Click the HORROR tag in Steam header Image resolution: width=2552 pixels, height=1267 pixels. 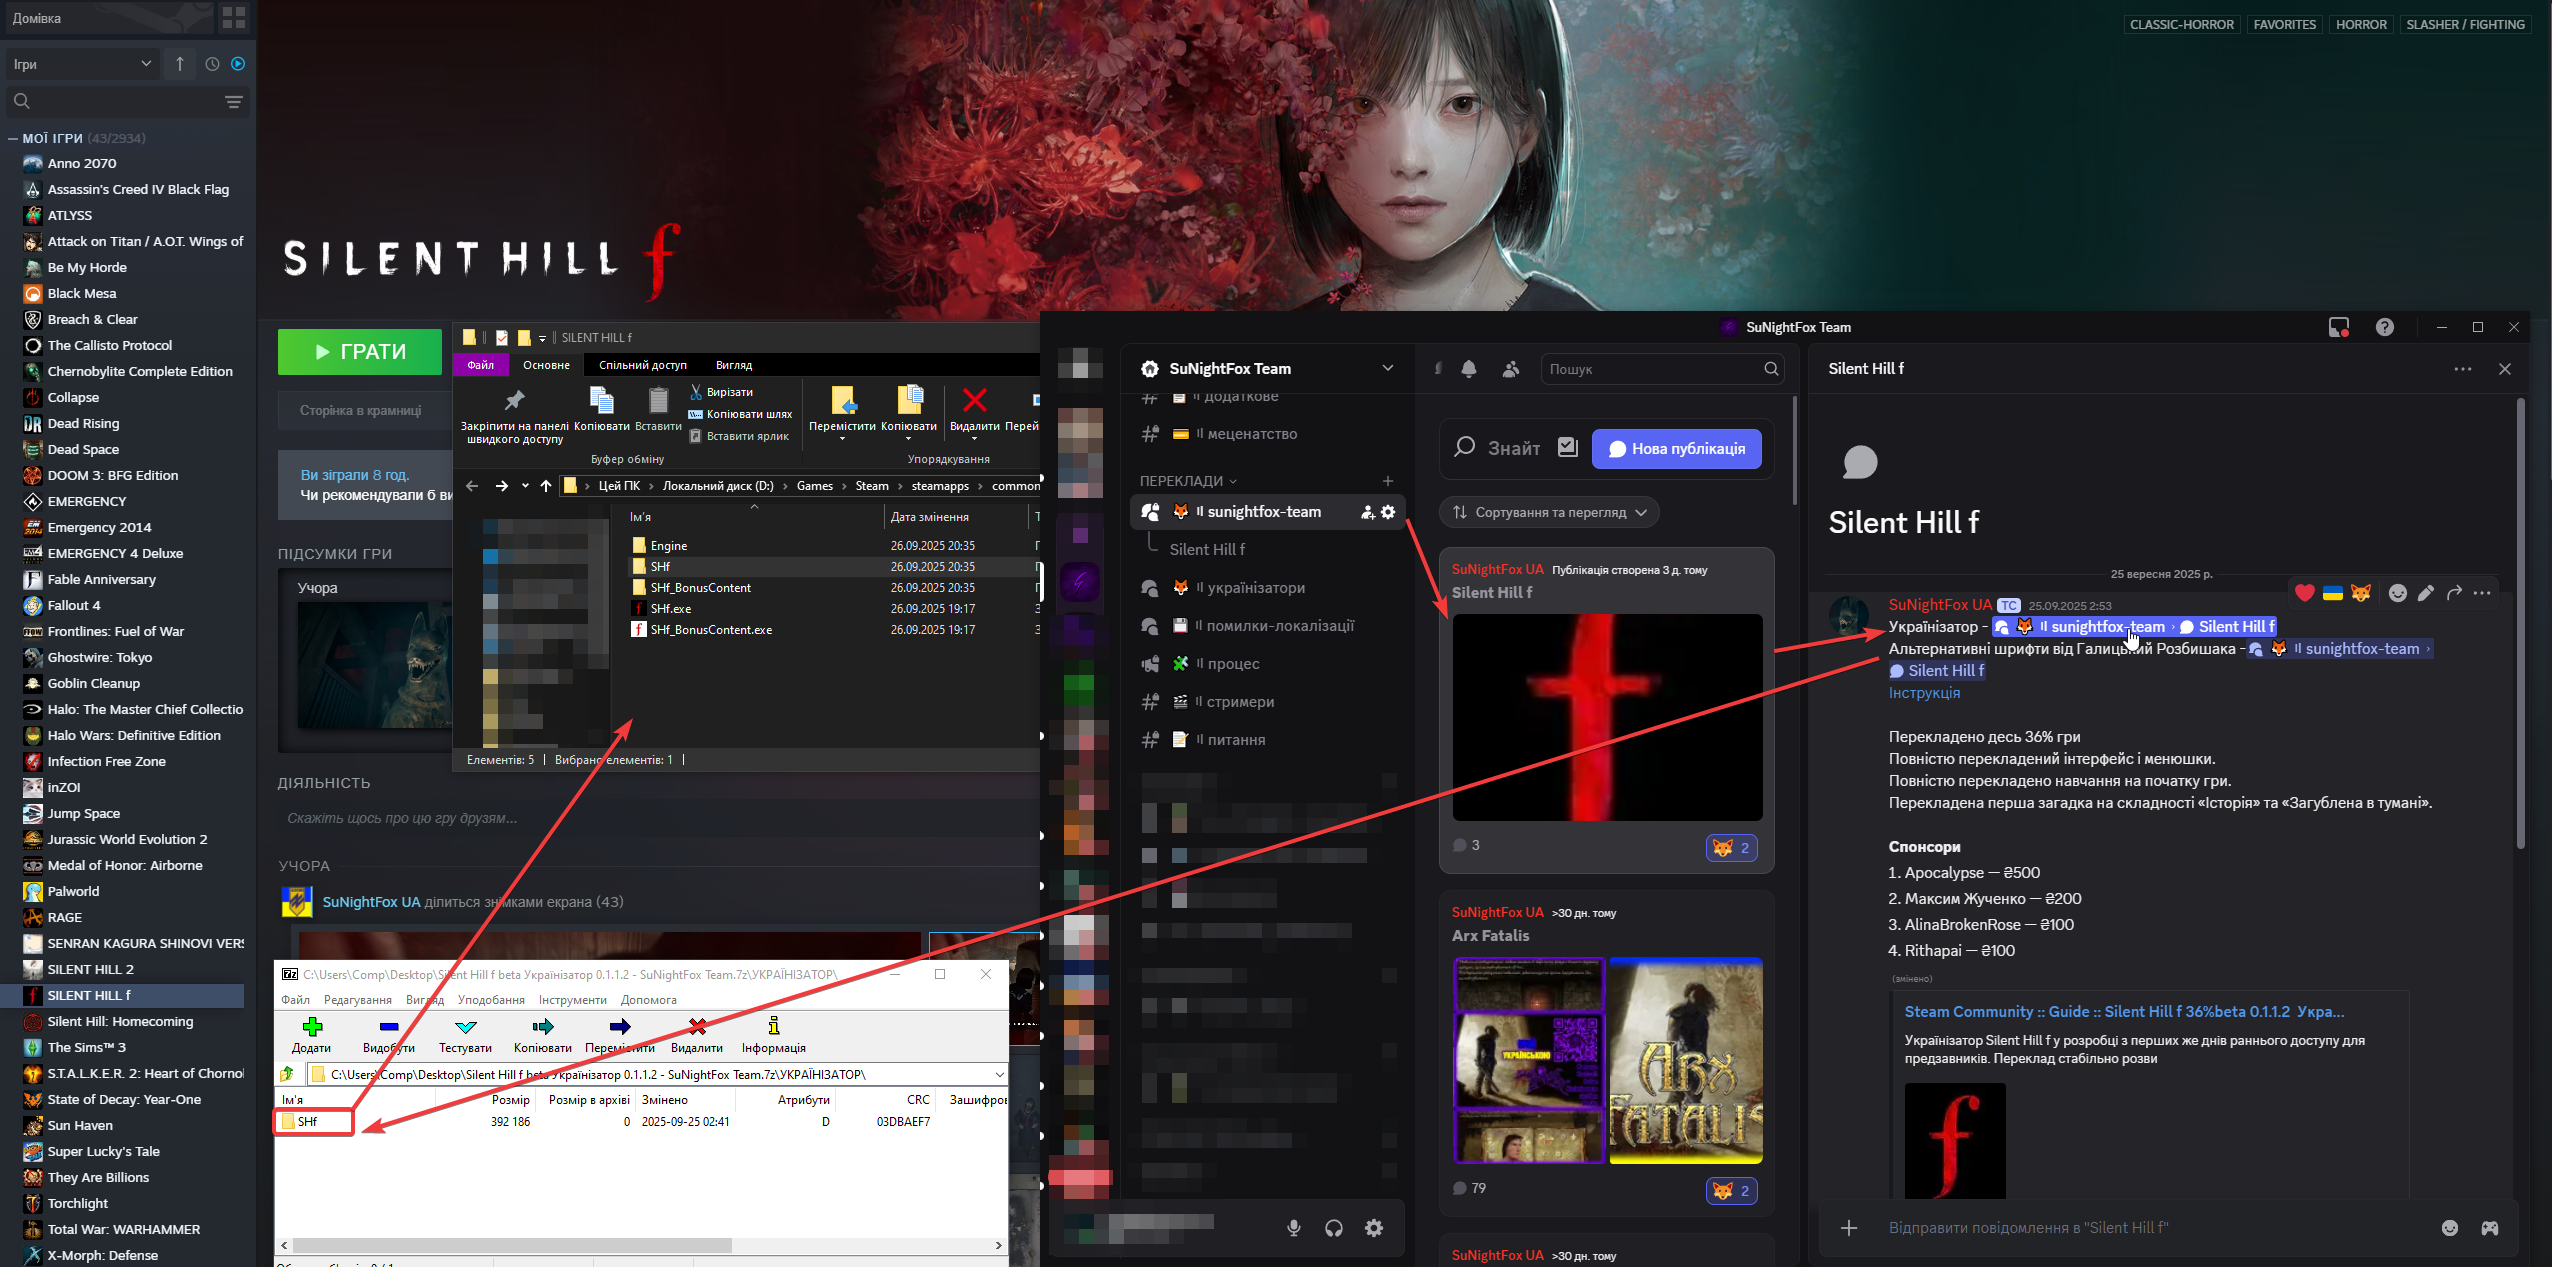click(2361, 24)
